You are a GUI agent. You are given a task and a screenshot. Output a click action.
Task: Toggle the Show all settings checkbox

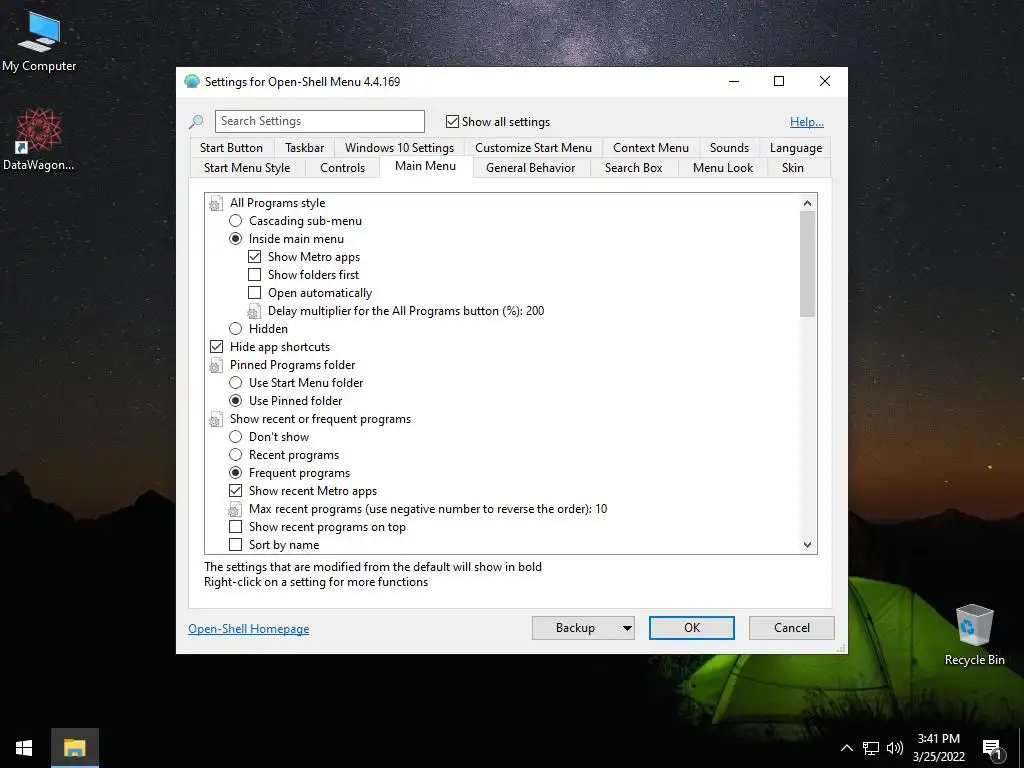pyautogui.click(x=452, y=121)
